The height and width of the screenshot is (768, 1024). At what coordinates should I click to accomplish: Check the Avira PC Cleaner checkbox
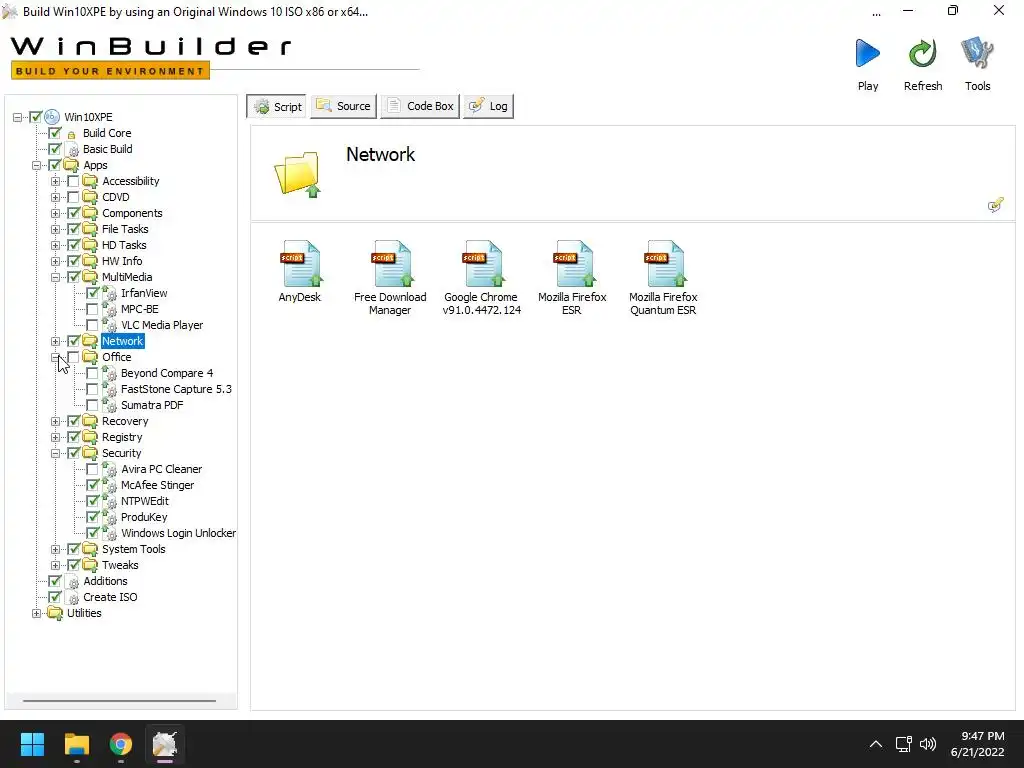tap(93, 469)
